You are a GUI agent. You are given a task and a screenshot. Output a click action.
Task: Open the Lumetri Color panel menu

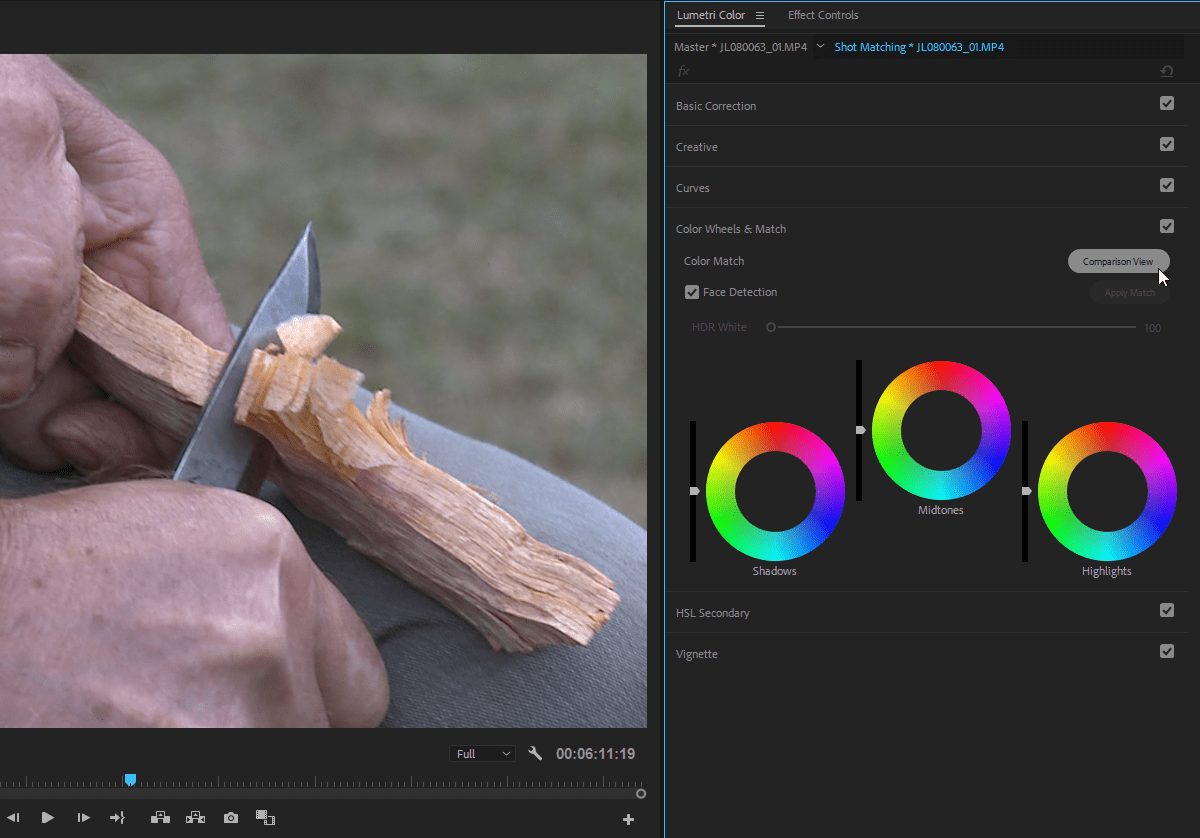click(x=760, y=15)
